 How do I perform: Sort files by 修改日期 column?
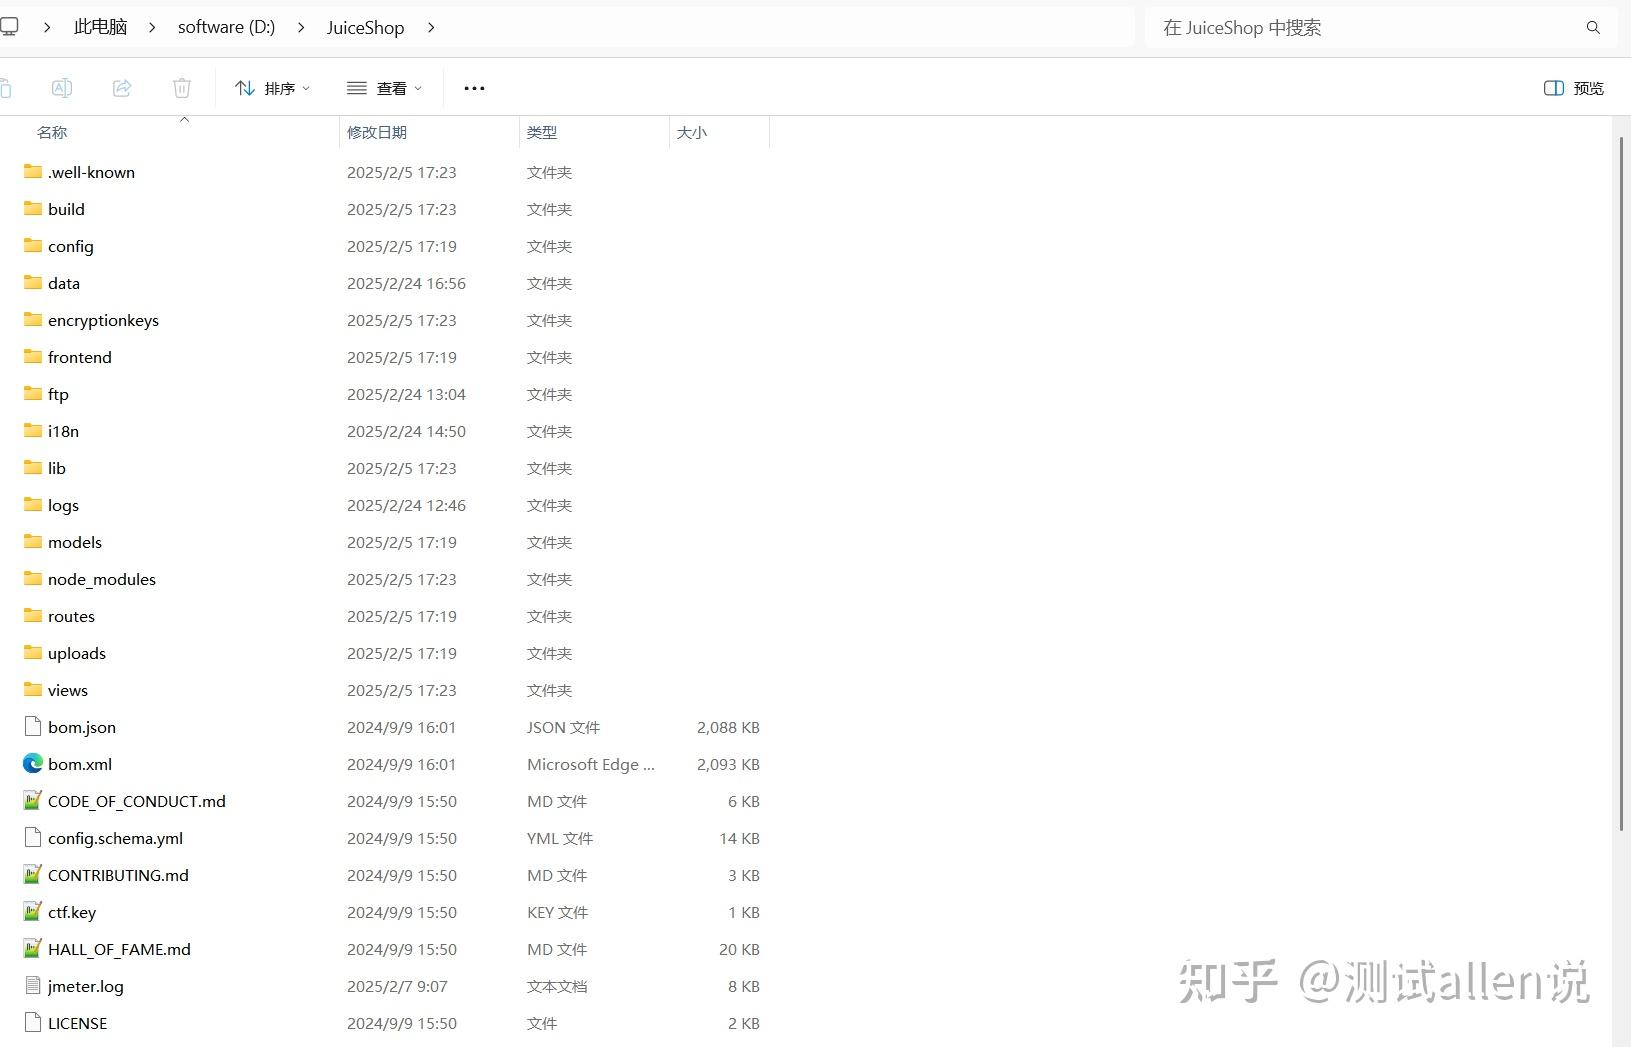point(377,131)
